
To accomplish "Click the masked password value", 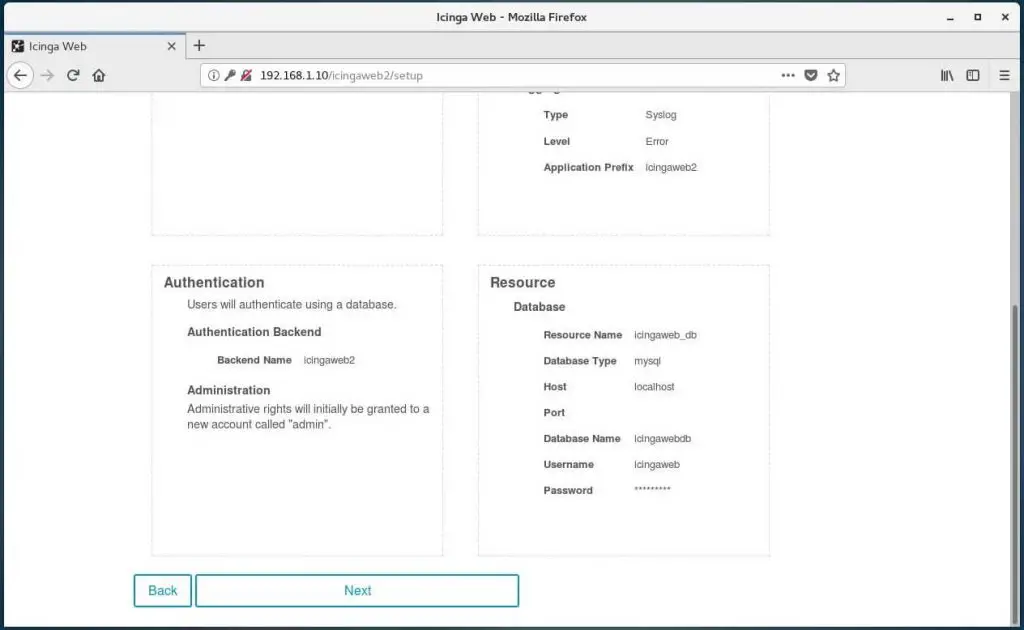I will (x=652, y=490).
